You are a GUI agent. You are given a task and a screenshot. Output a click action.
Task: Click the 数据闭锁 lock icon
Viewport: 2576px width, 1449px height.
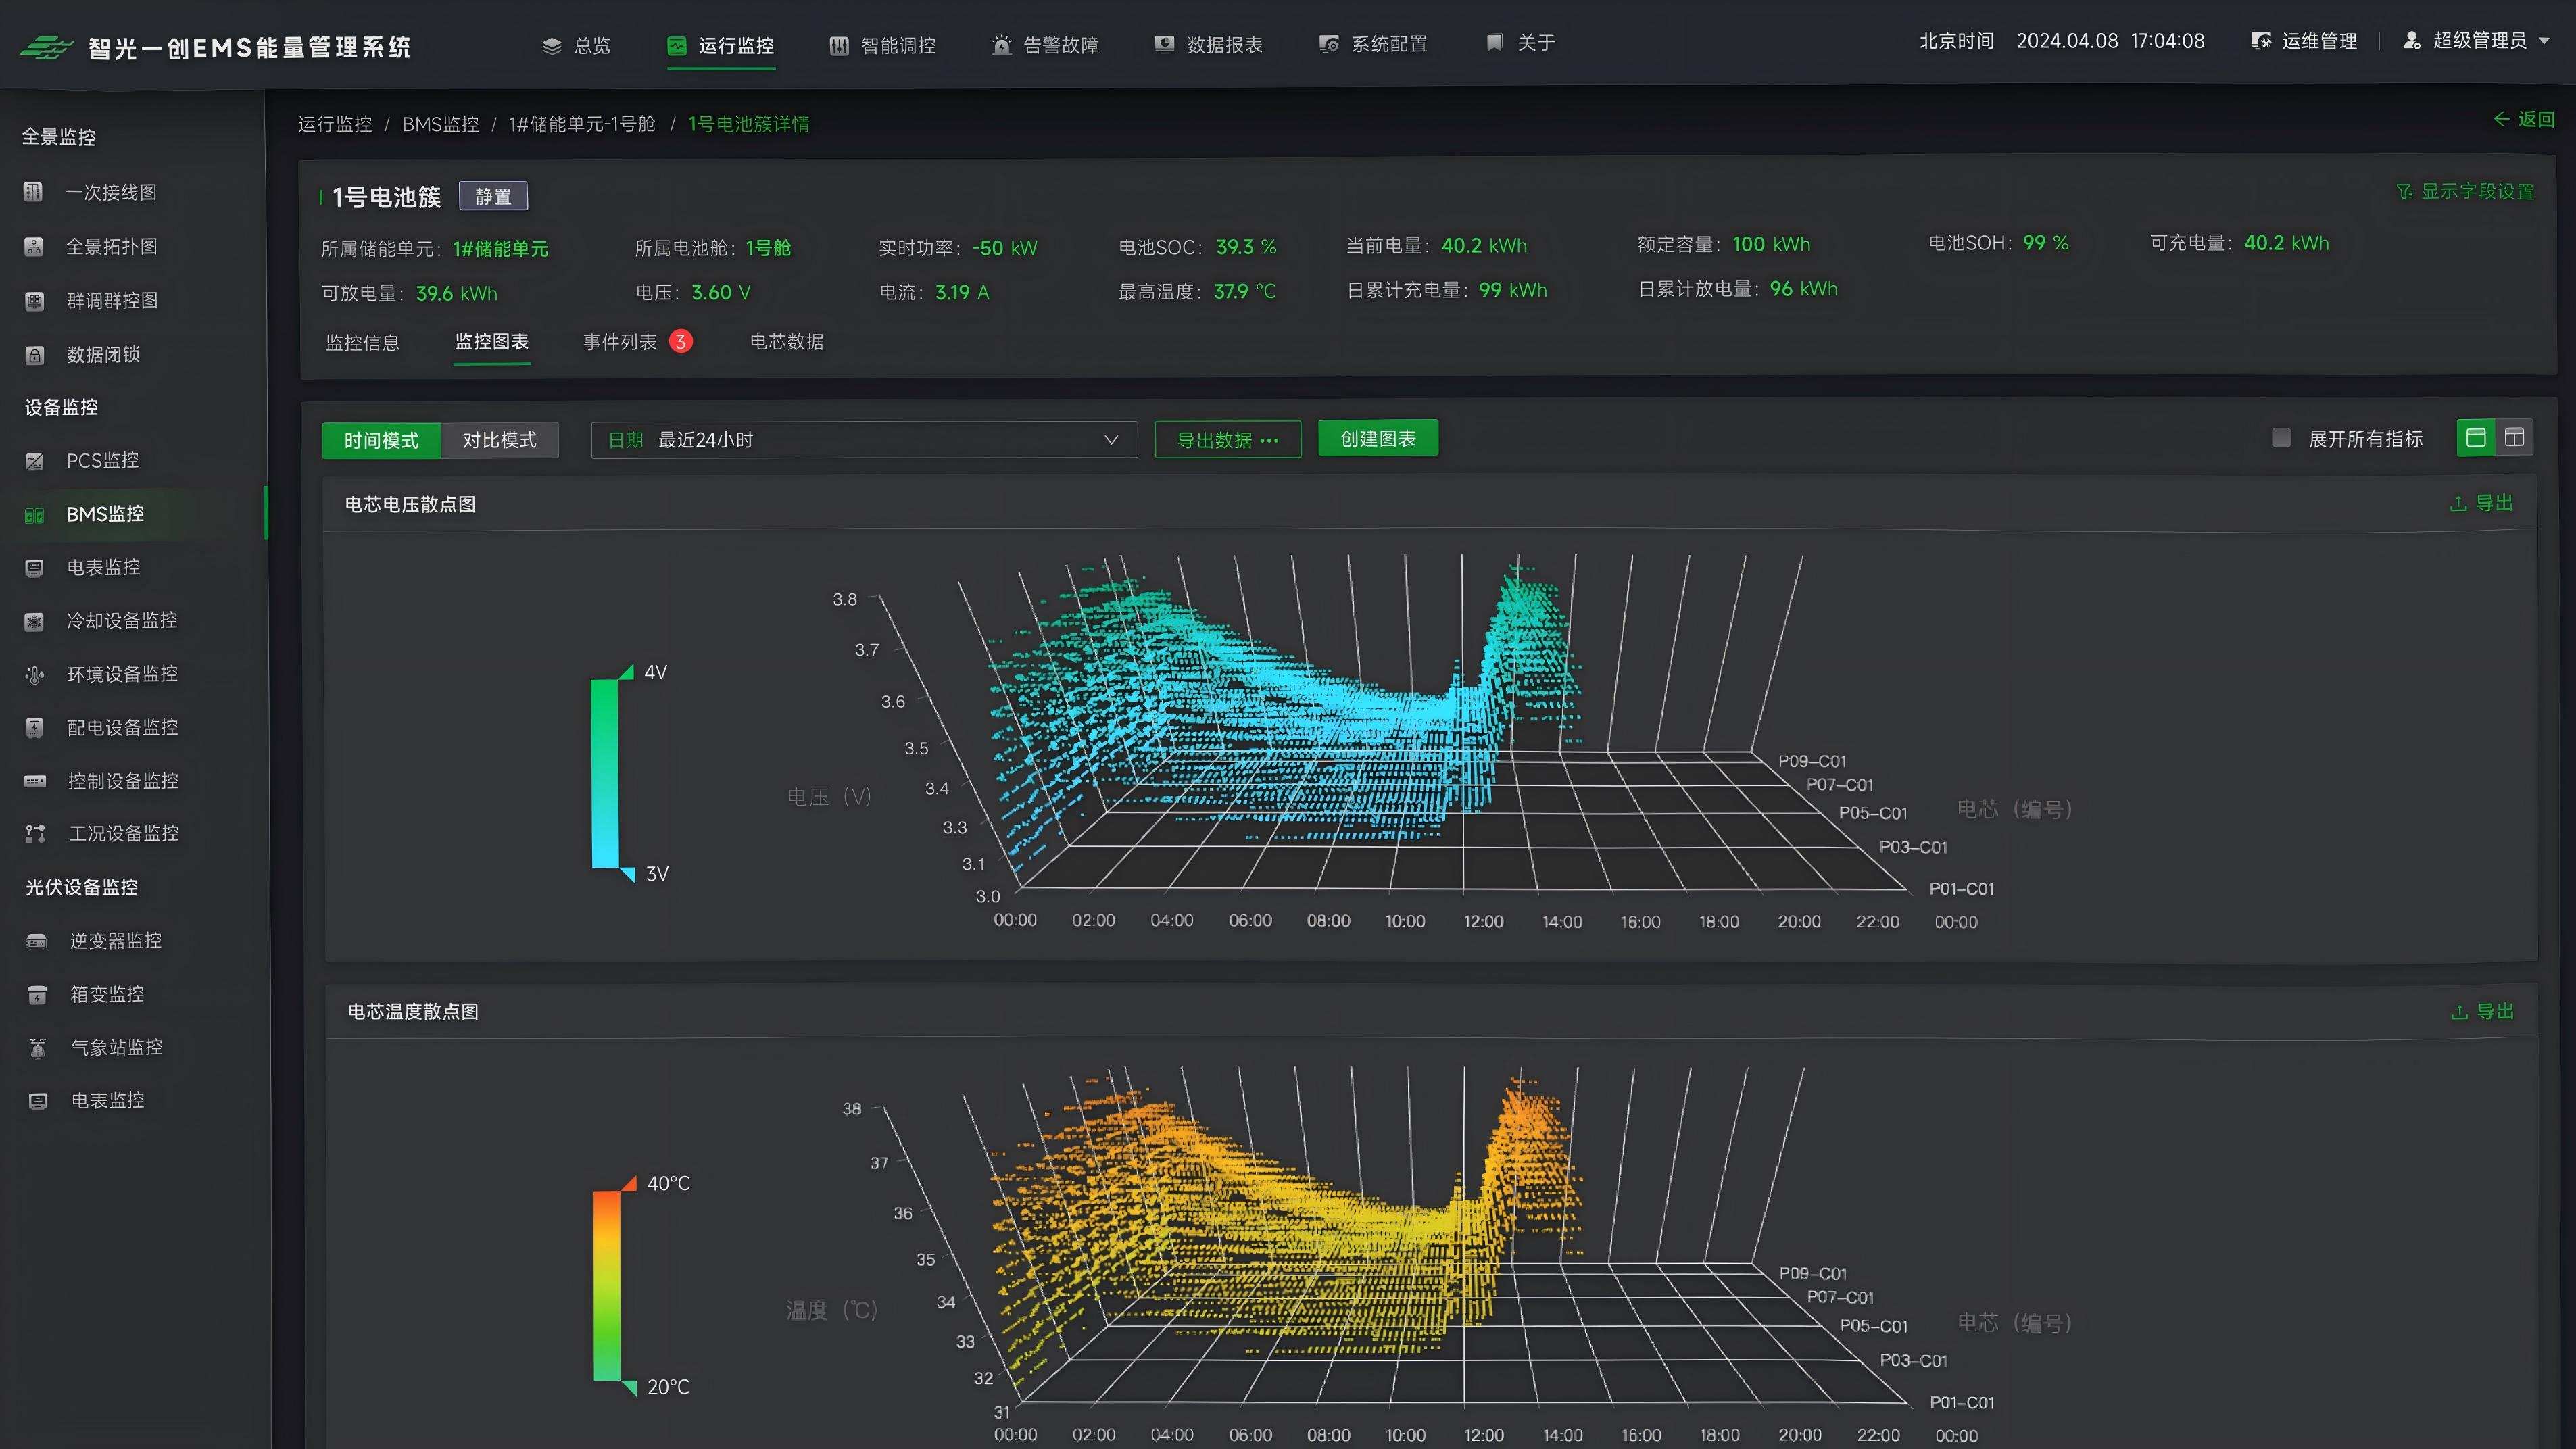click(34, 355)
